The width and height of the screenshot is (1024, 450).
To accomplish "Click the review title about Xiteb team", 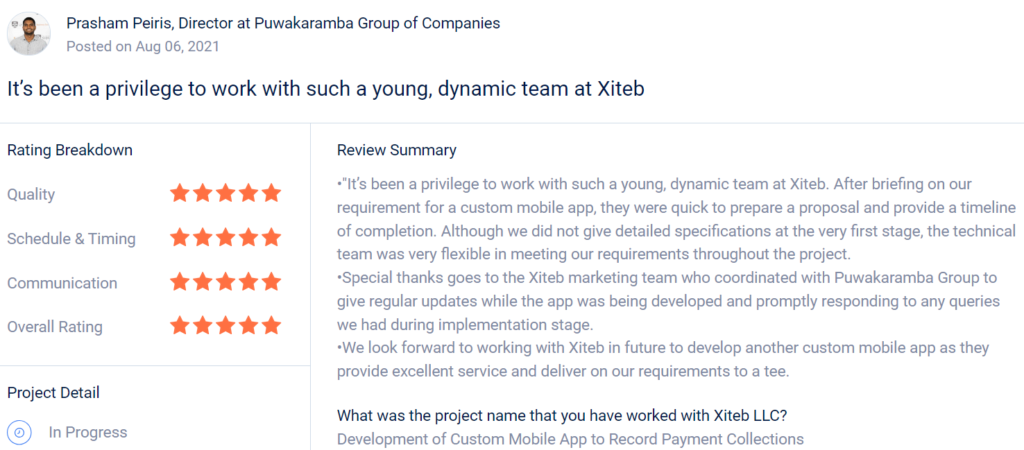I will (x=326, y=89).
